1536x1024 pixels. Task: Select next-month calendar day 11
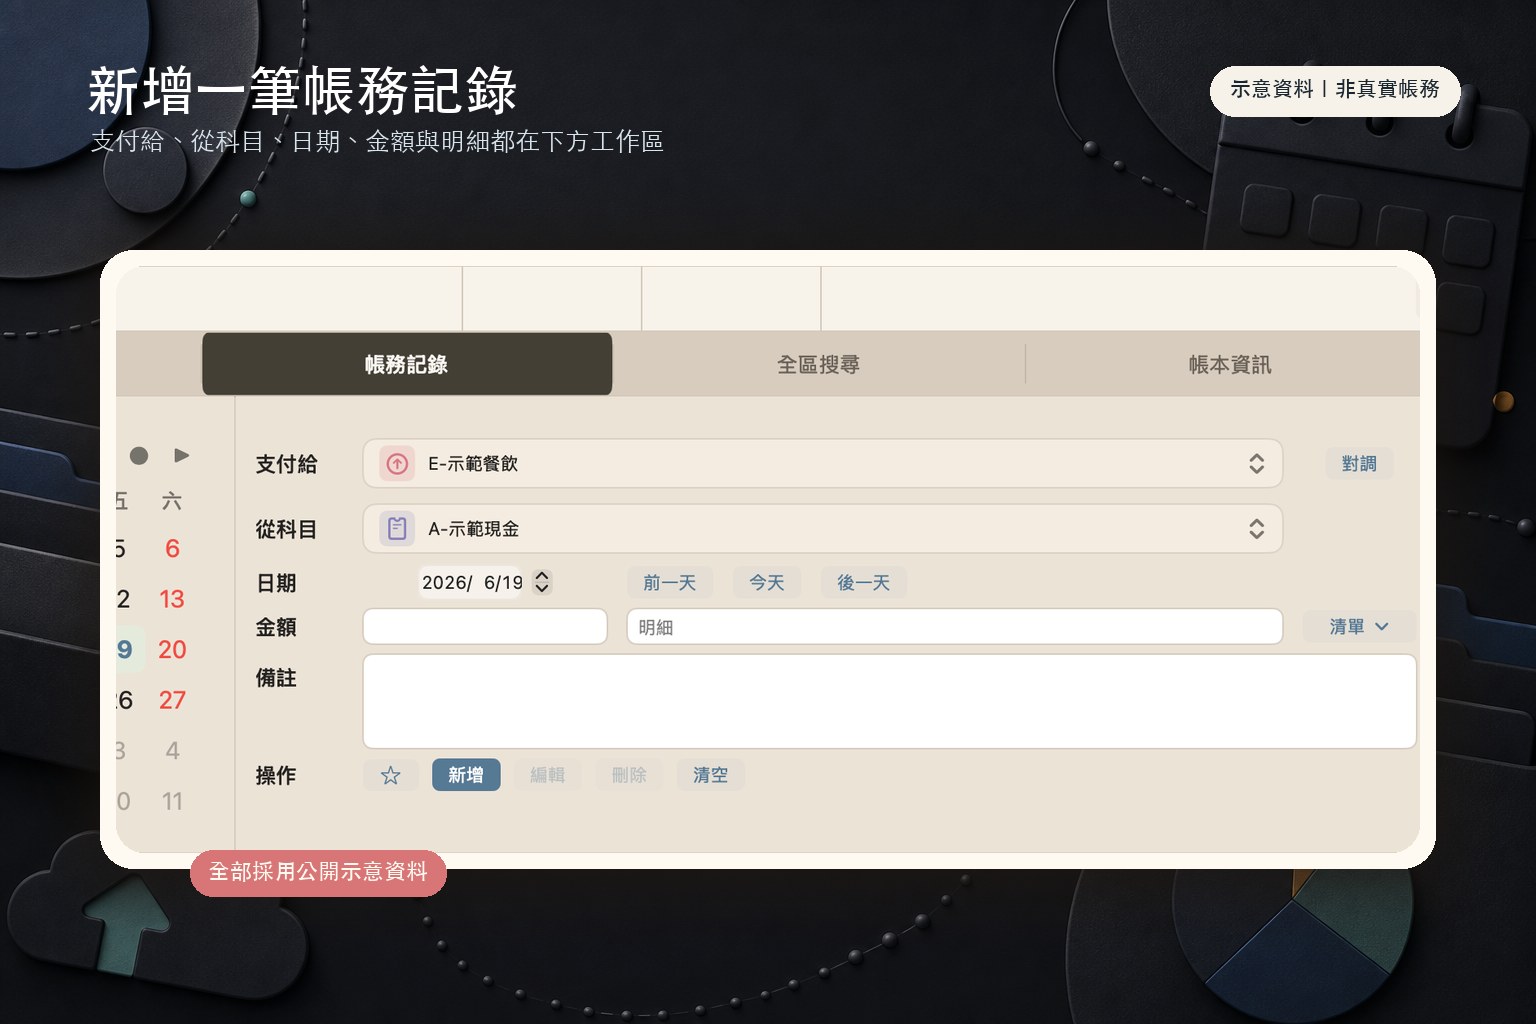click(172, 801)
